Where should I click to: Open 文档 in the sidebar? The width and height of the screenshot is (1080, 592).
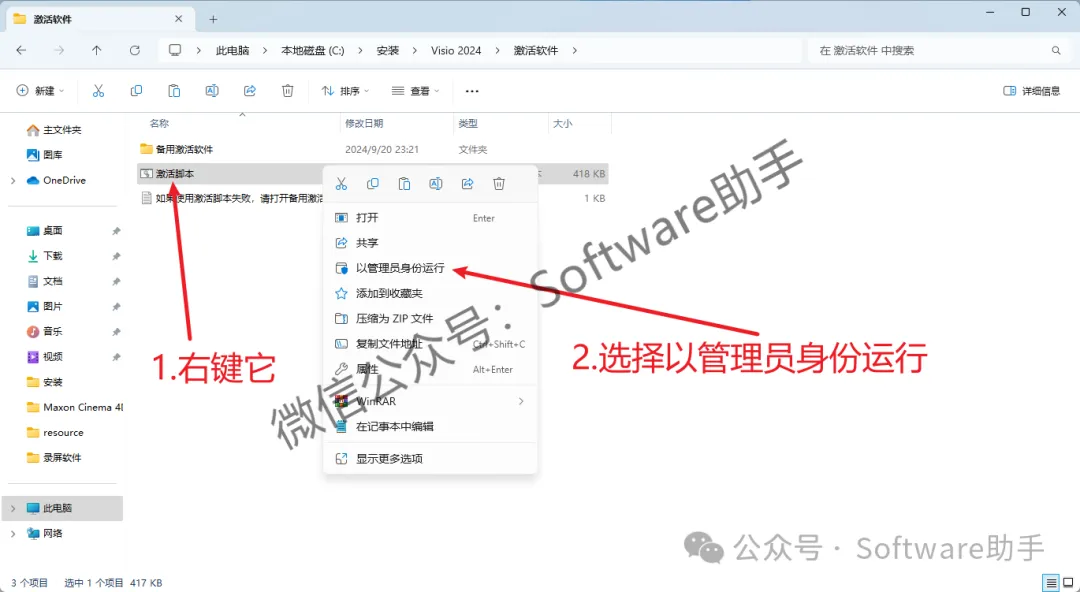click(x=44, y=281)
